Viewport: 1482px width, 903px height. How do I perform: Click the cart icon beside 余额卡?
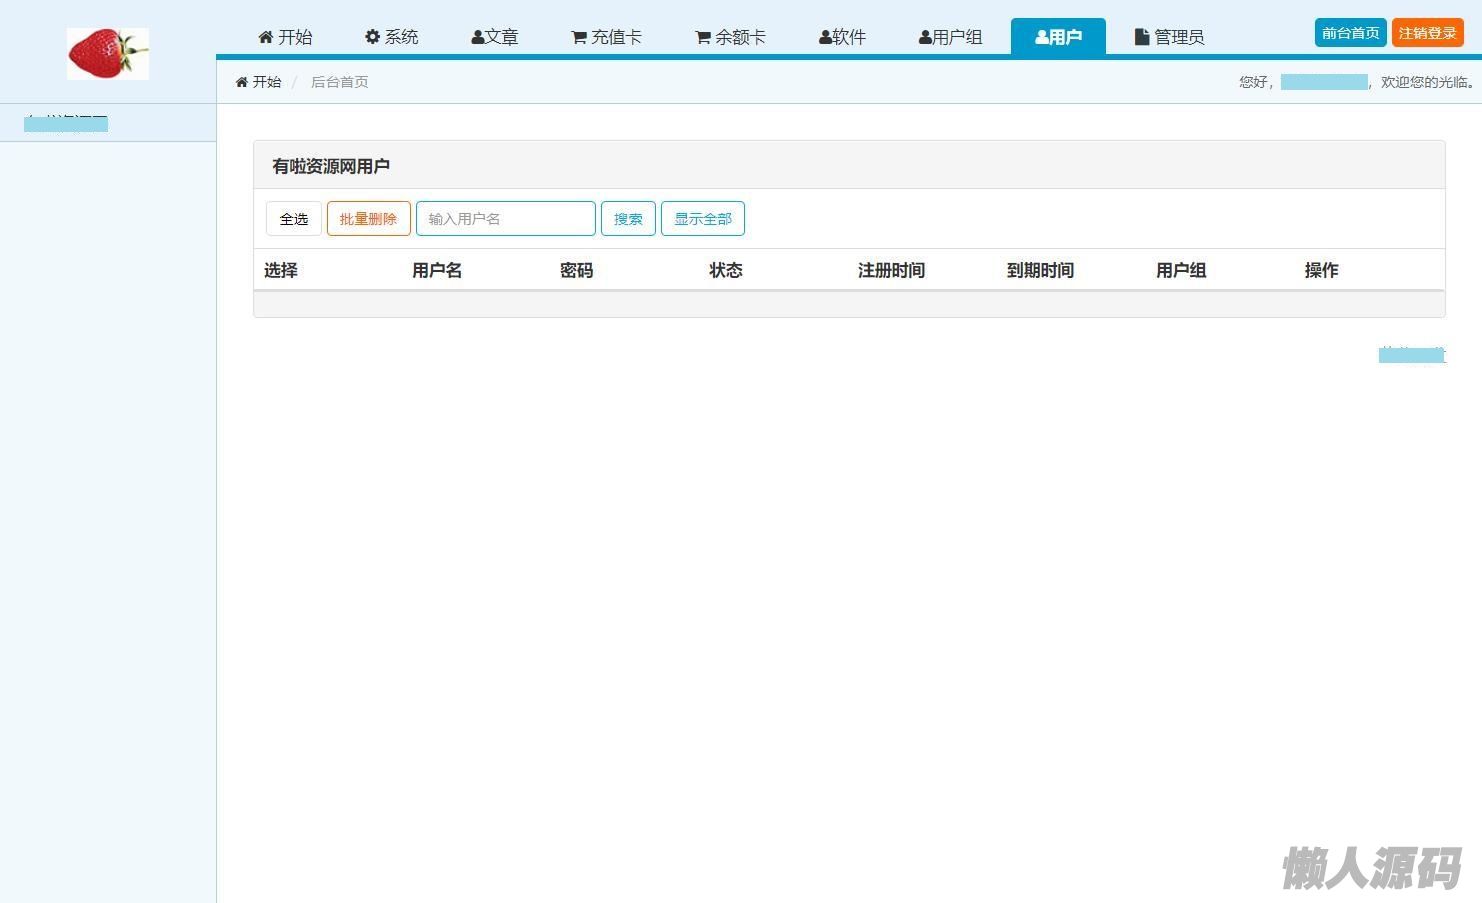coord(703,38)
